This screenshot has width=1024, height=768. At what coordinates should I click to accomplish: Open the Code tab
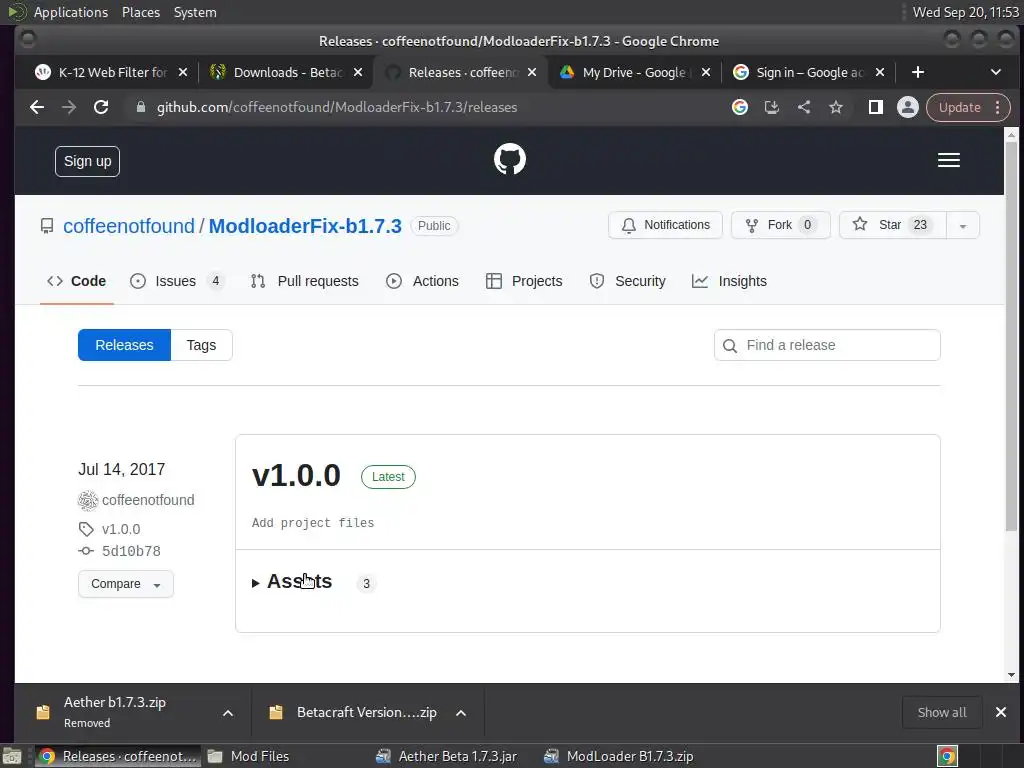click(76, 281)
